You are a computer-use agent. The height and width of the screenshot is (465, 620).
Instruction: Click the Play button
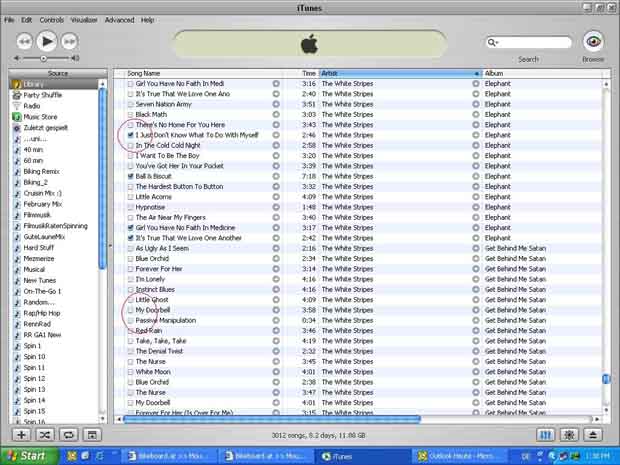[47, 41]
